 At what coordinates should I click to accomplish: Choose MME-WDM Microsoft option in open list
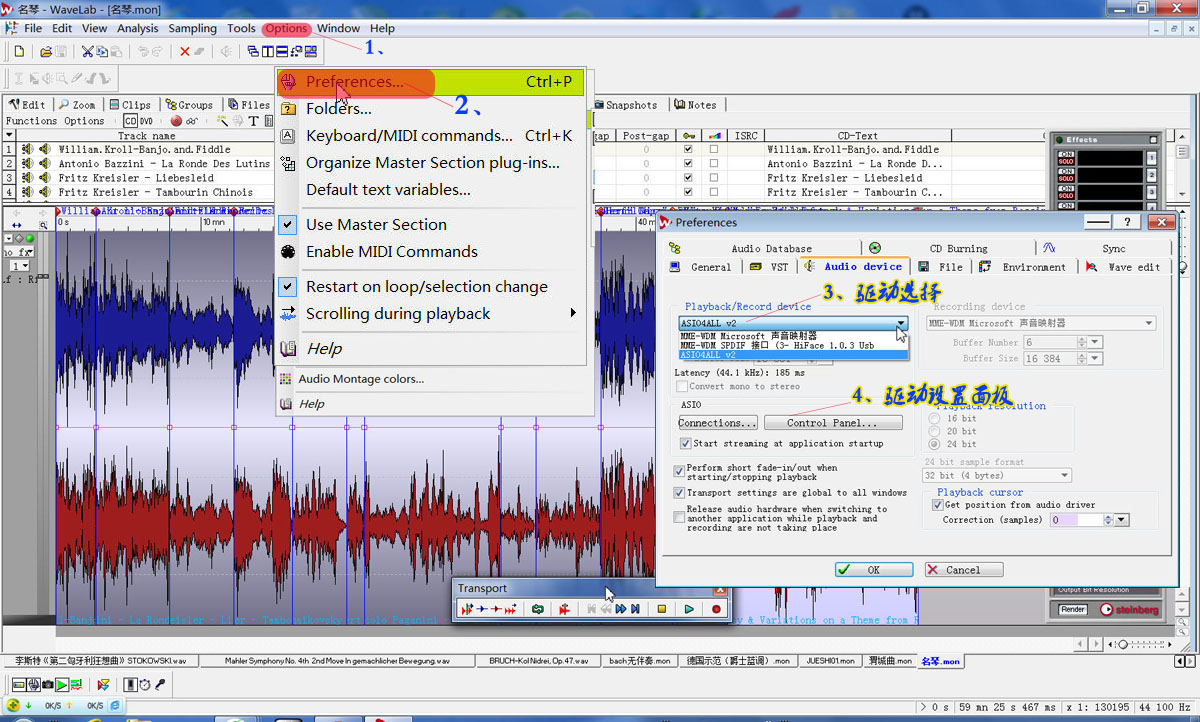point(794,336)
